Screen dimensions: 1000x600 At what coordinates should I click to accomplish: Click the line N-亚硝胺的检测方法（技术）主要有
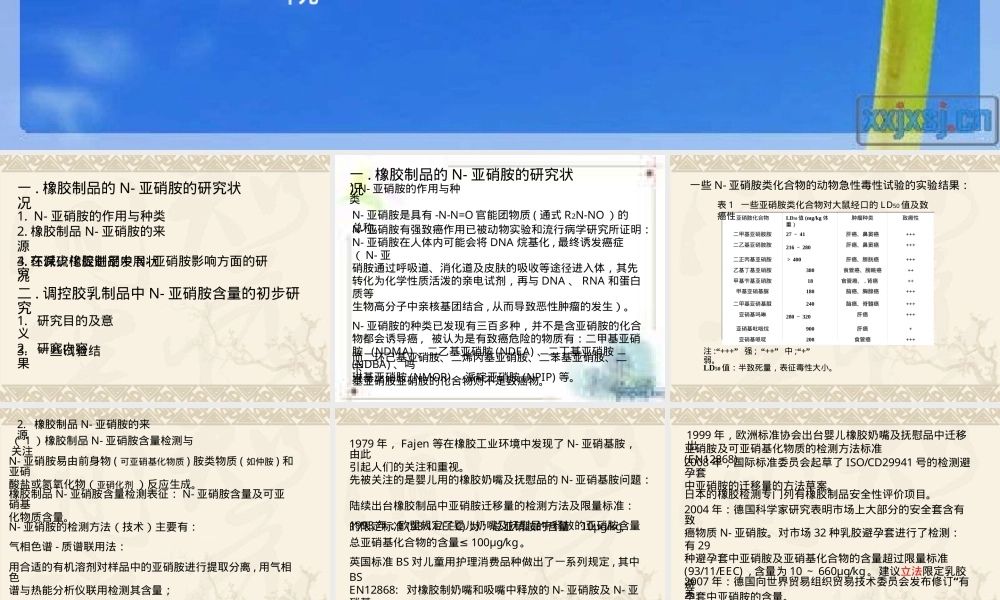(103, 527)
